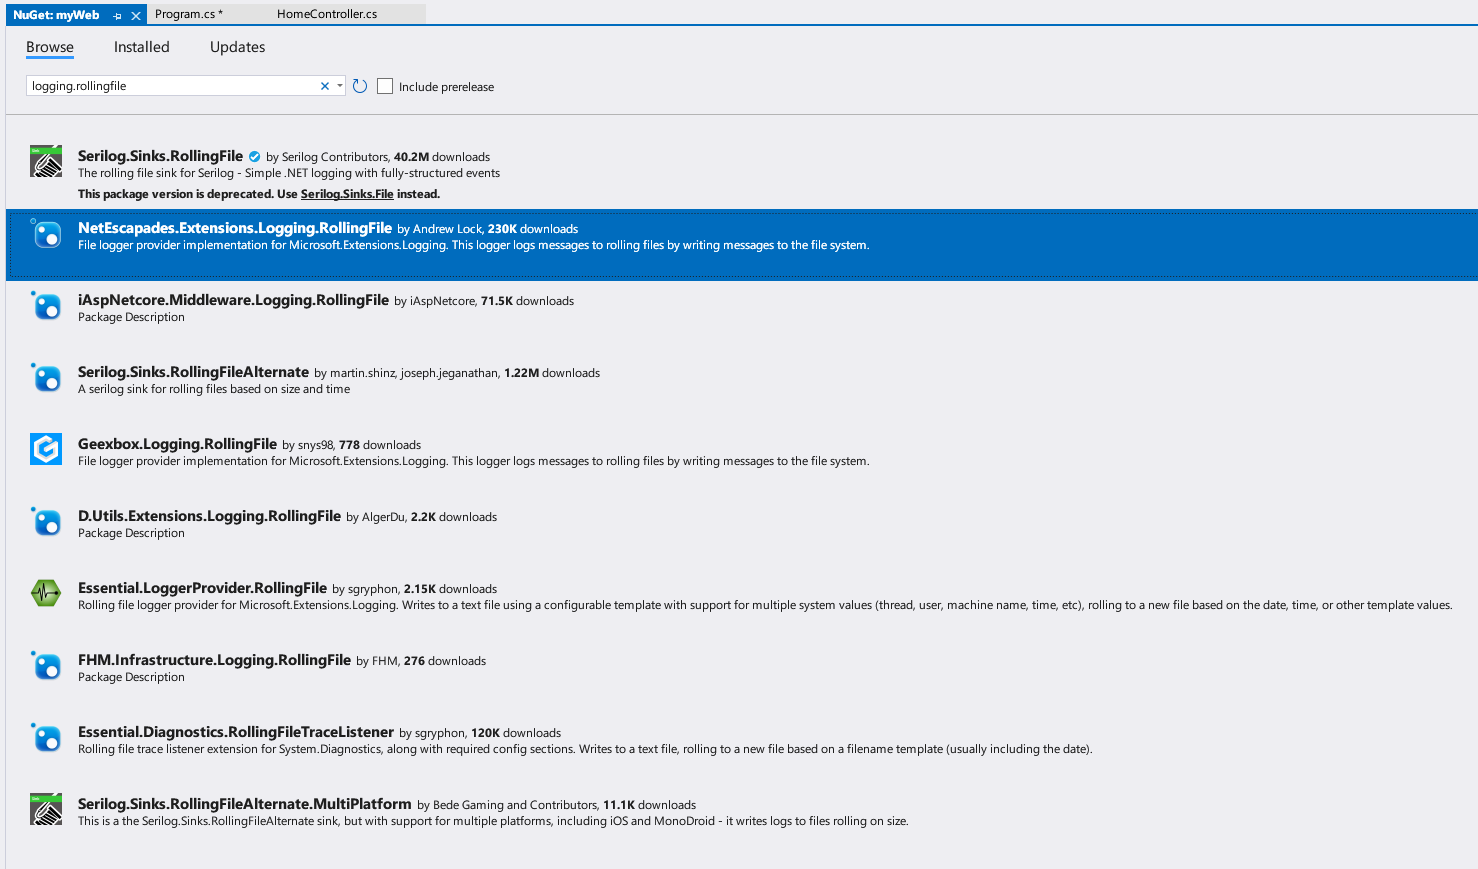Select the Essential.LoggerProvider.RollingFile package title

202,588
